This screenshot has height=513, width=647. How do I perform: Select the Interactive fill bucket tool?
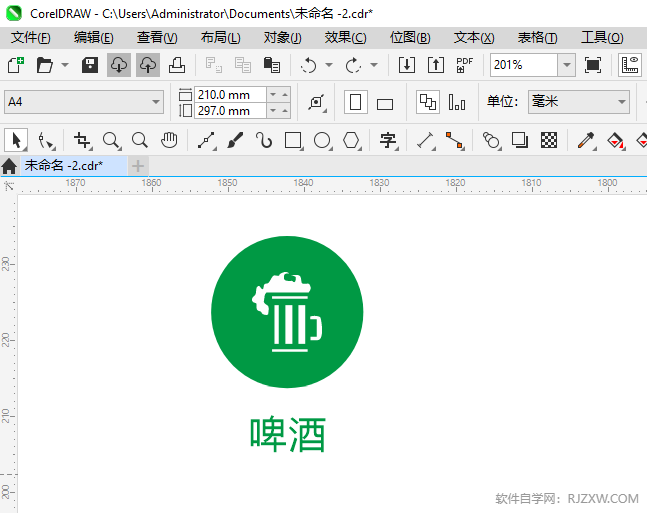pos(616,140)
